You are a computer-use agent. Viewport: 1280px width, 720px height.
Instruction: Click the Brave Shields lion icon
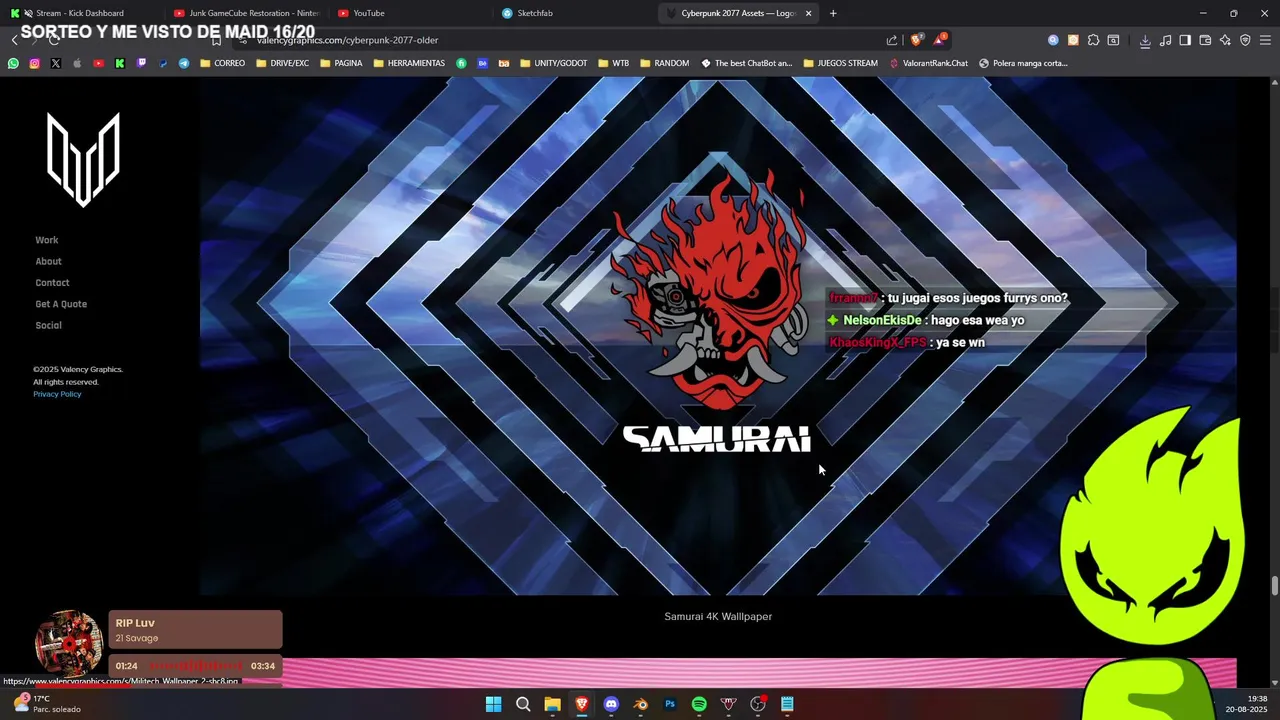(x=916, y=40)
